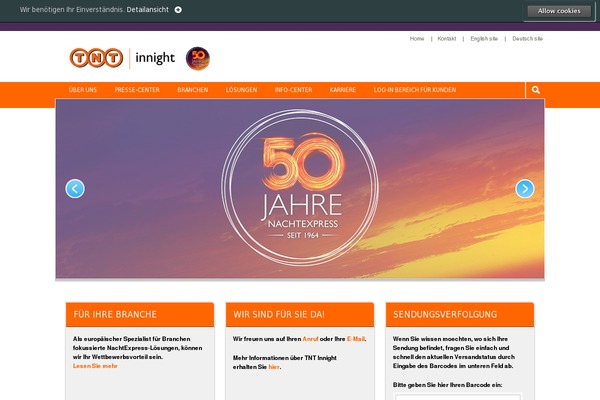
Task: Open the Karriere menu
Action: (343, 90)
